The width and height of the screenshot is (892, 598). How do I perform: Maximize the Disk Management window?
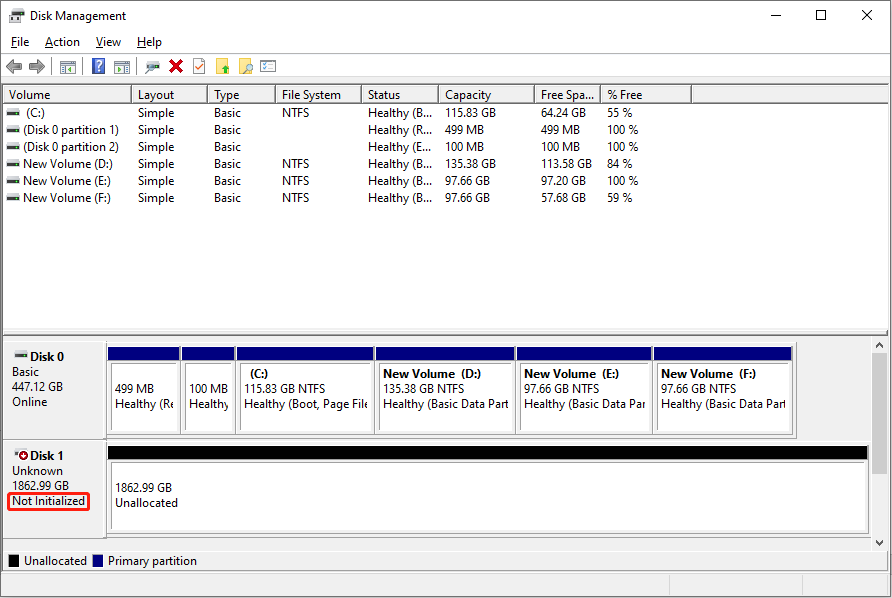[x=821, y=15]
